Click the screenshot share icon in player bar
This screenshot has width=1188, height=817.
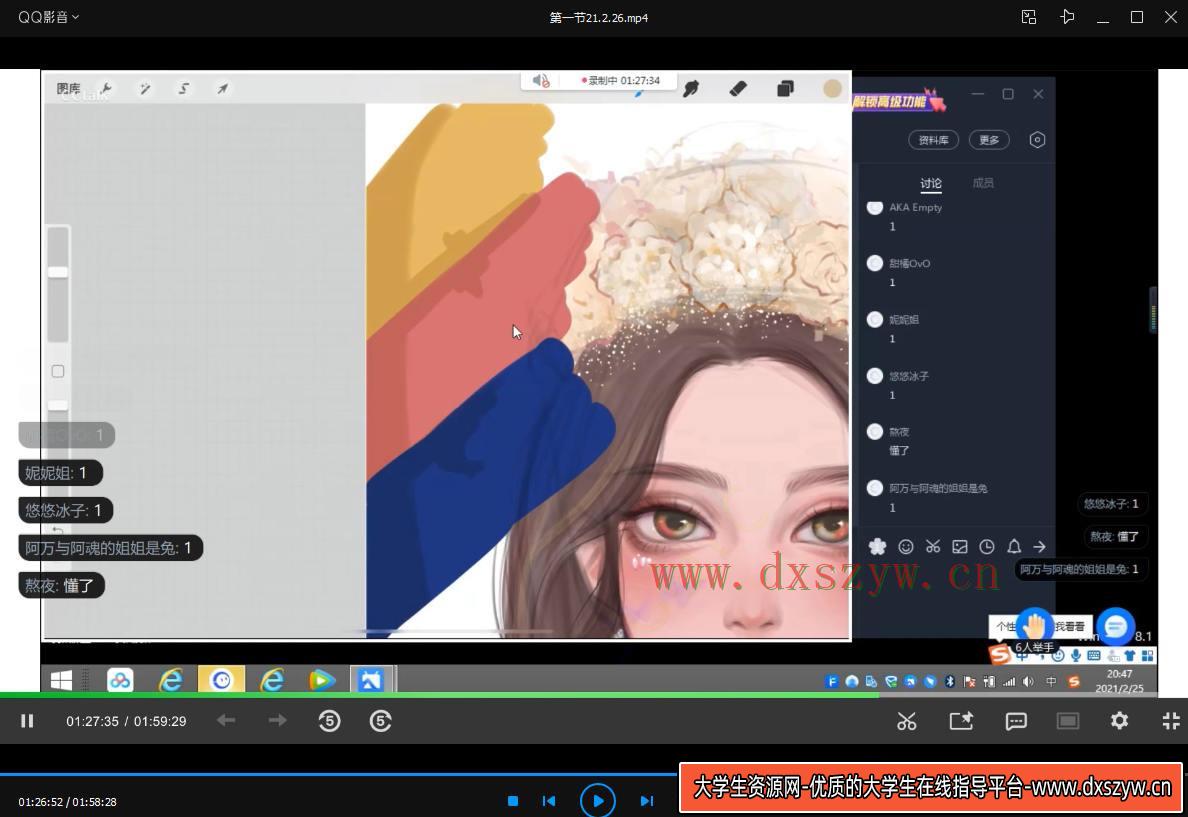(961, 721)
